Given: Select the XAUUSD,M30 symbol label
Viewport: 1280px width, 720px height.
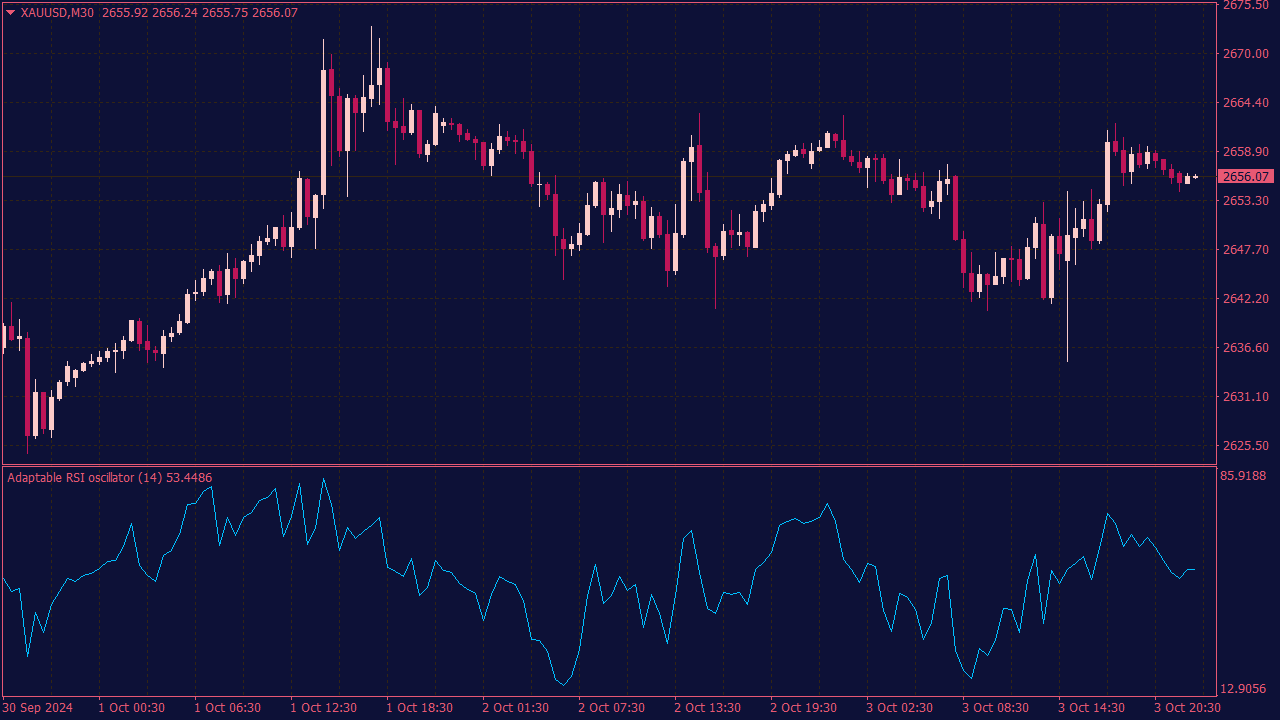Looking at the screenshot, I should coord(58,13).
